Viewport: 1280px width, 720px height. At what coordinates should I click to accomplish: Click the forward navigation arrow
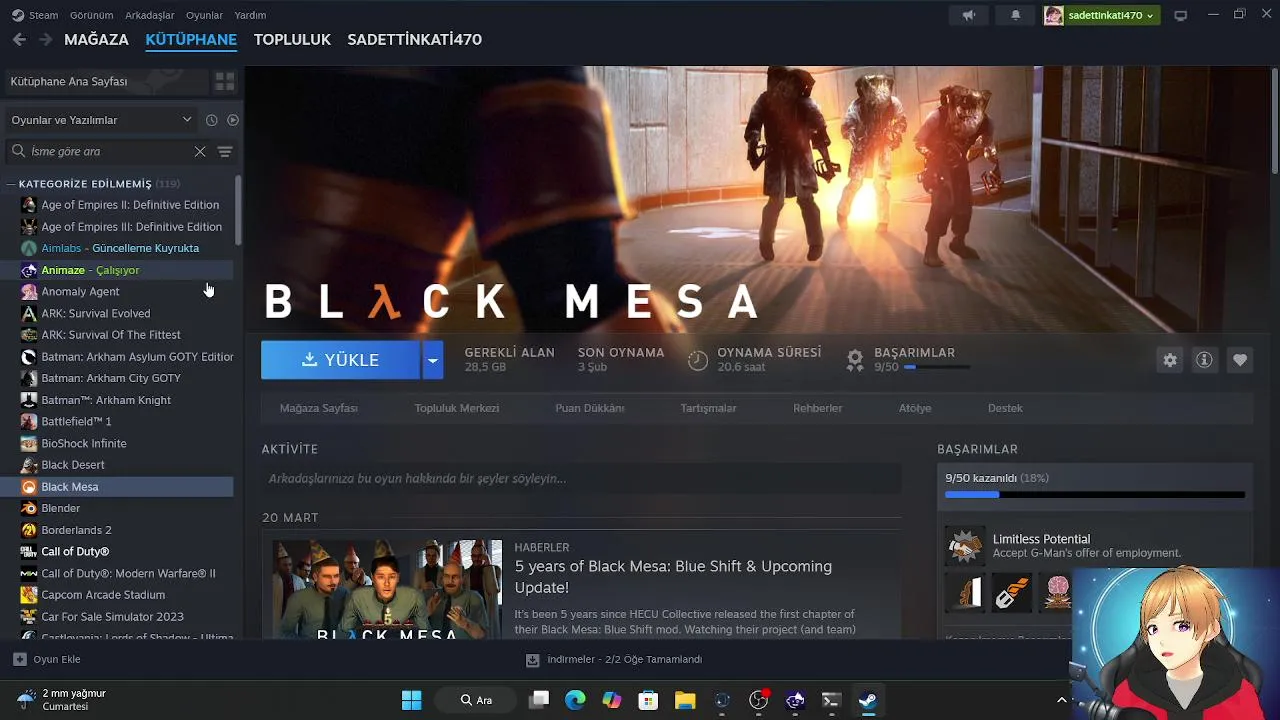45,39
